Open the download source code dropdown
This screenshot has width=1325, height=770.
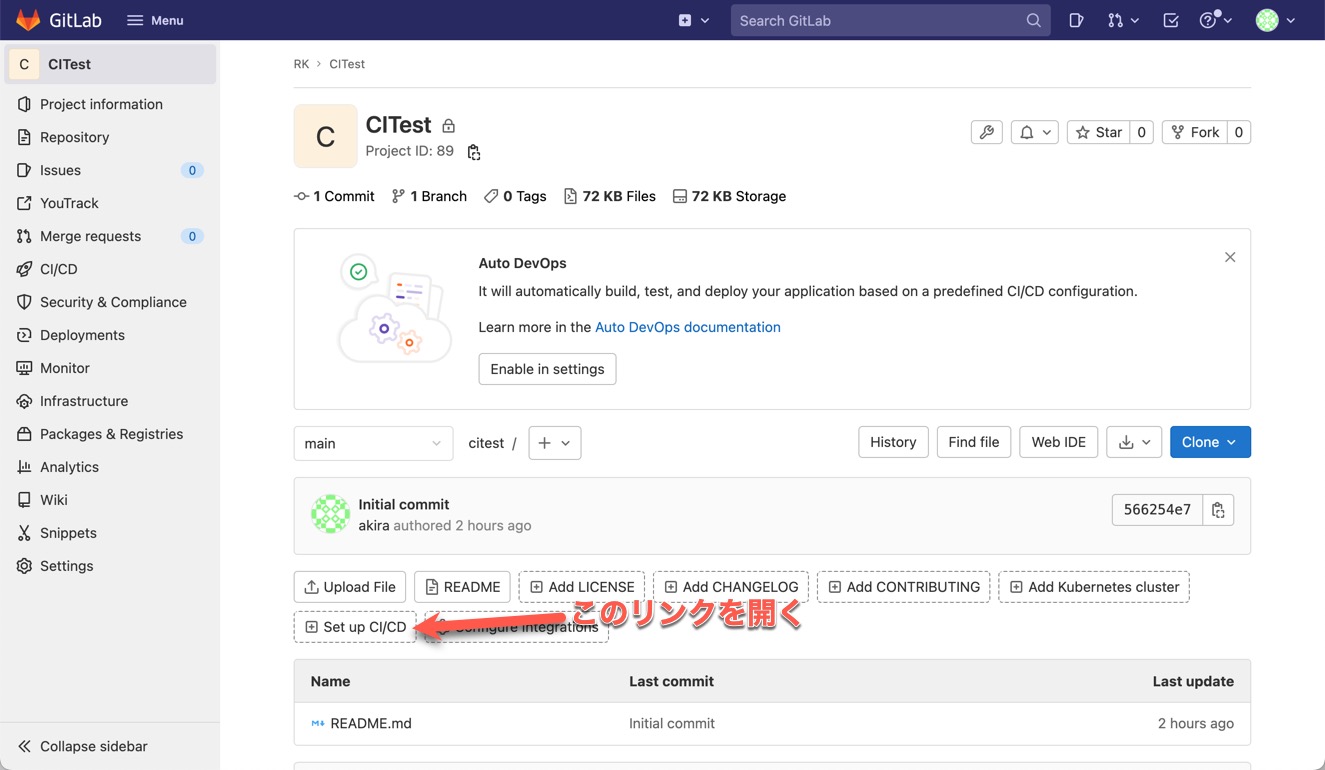(1134, 442)
